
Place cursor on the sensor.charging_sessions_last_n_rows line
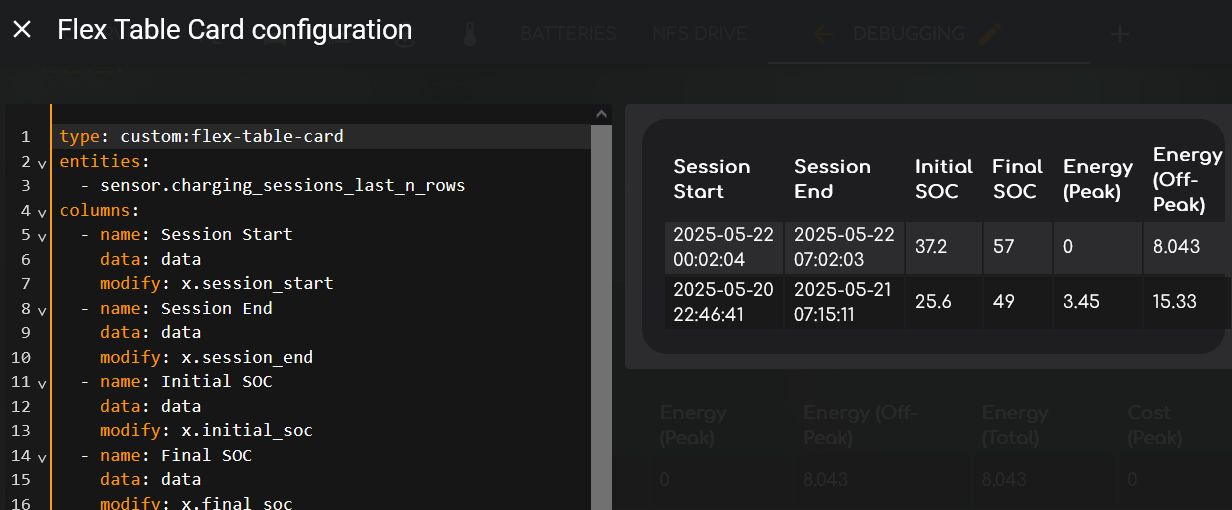[x=282, y=185]
